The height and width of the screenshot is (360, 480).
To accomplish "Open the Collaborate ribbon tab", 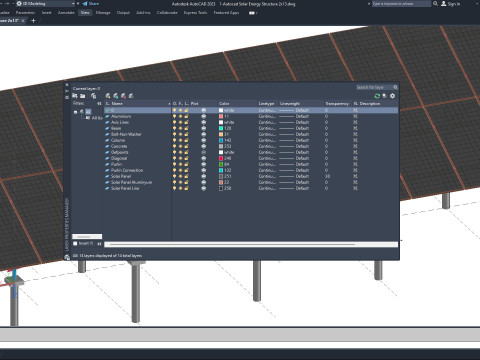I will point(167,13).
